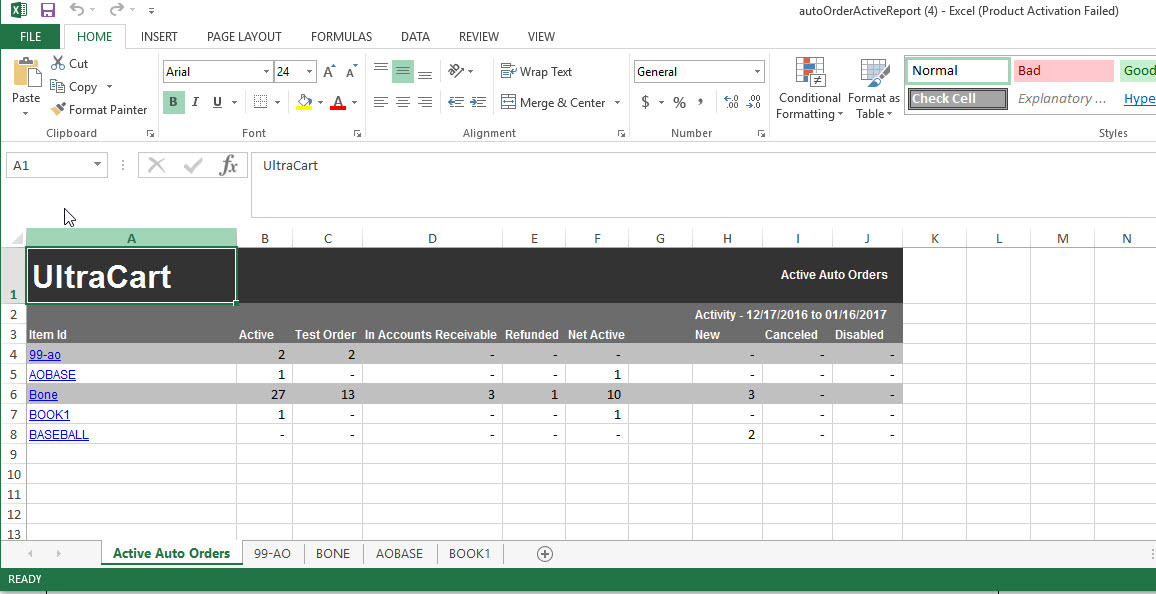This screenshot has height=594, width=1156.
Task: Click the Copy button
Action: tap(74, 87)
